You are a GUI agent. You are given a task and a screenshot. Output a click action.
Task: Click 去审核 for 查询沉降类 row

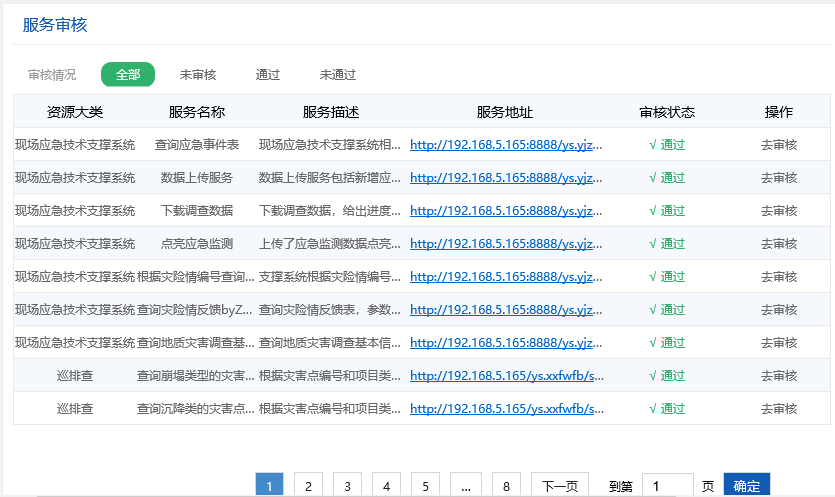(x=779, y=409)
